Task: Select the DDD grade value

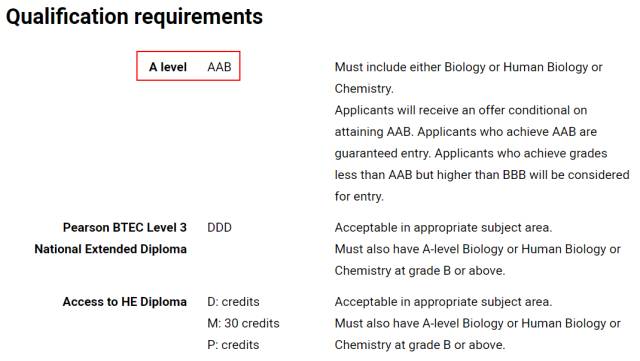Action: 219,227
